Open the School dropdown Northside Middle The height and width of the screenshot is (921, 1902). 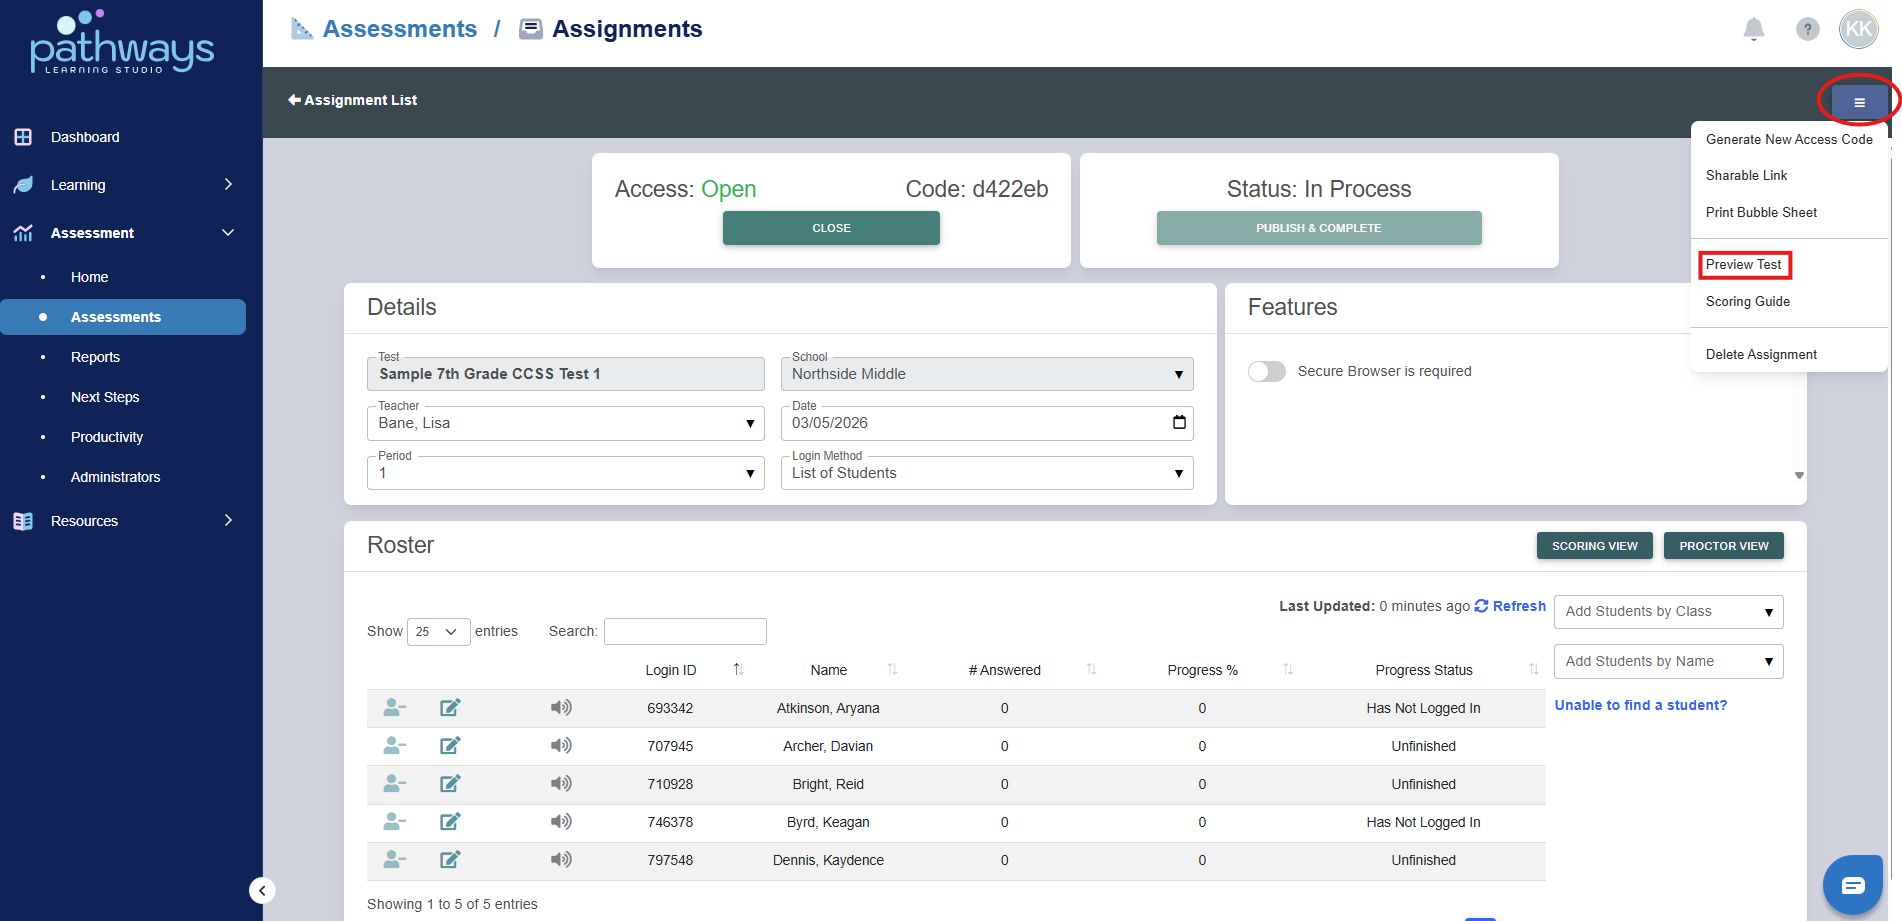[987, 374]
